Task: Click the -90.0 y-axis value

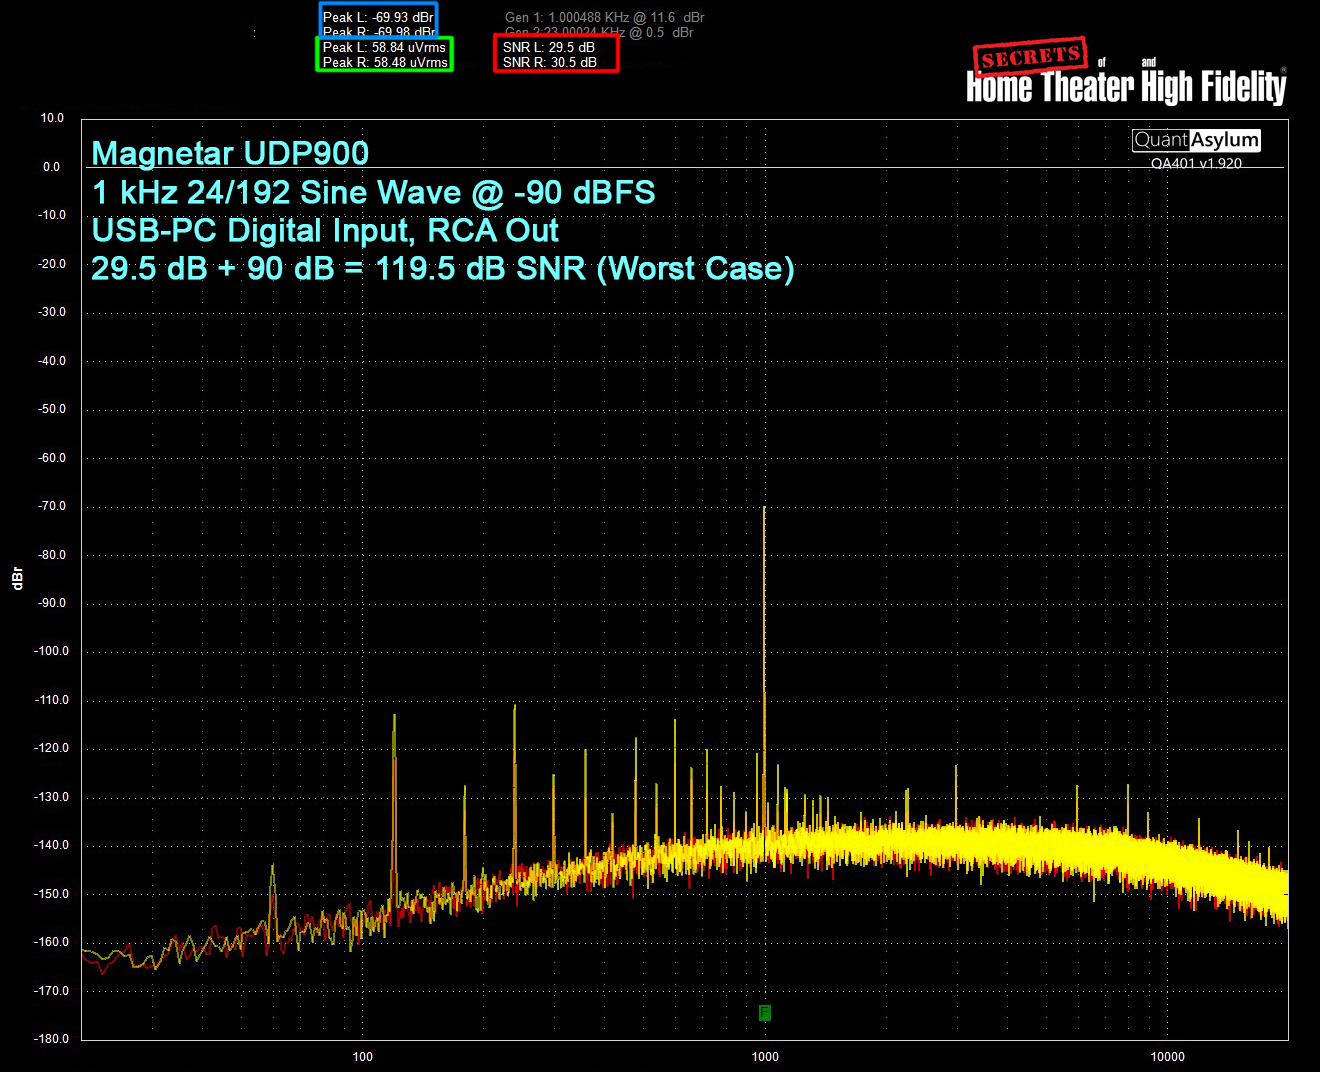Action: pos(50,603)
